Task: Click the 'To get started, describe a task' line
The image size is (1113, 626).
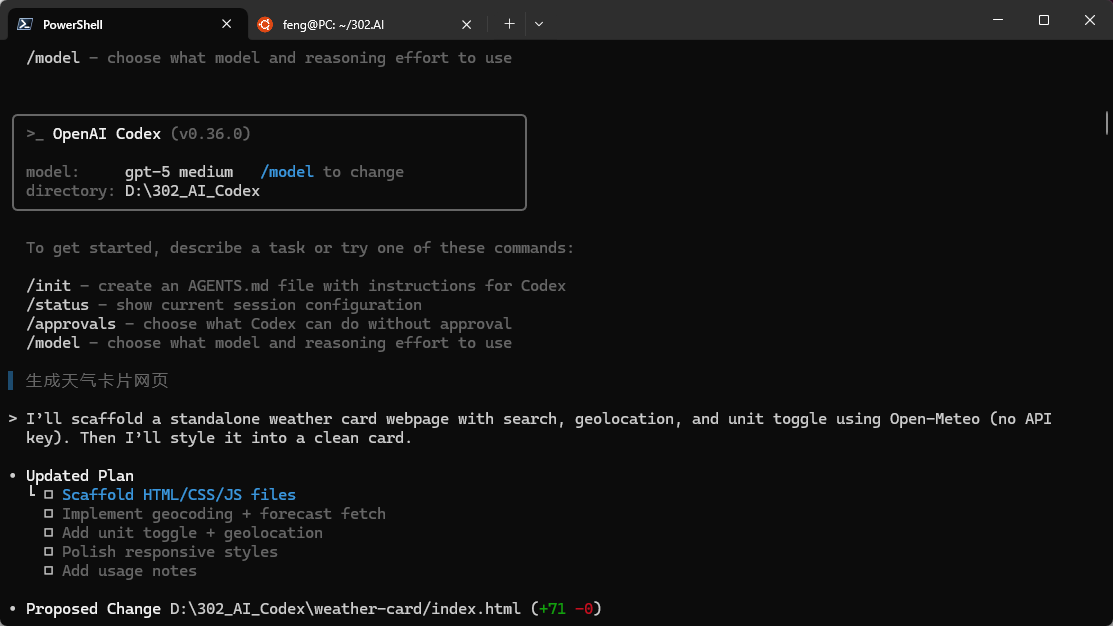Action: 300,248
